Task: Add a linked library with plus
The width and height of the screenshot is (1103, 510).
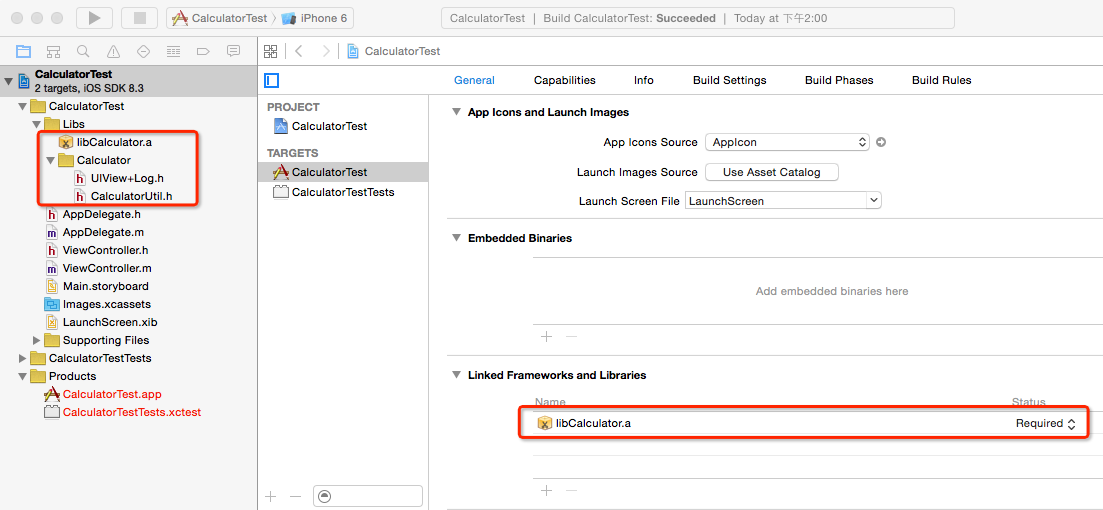Action: (547, 490)
